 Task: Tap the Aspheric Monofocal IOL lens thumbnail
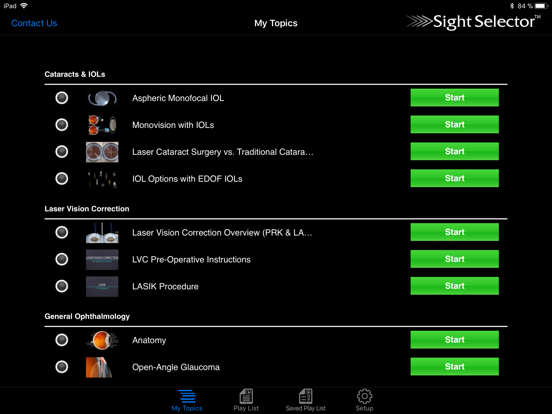coord(102,98)
